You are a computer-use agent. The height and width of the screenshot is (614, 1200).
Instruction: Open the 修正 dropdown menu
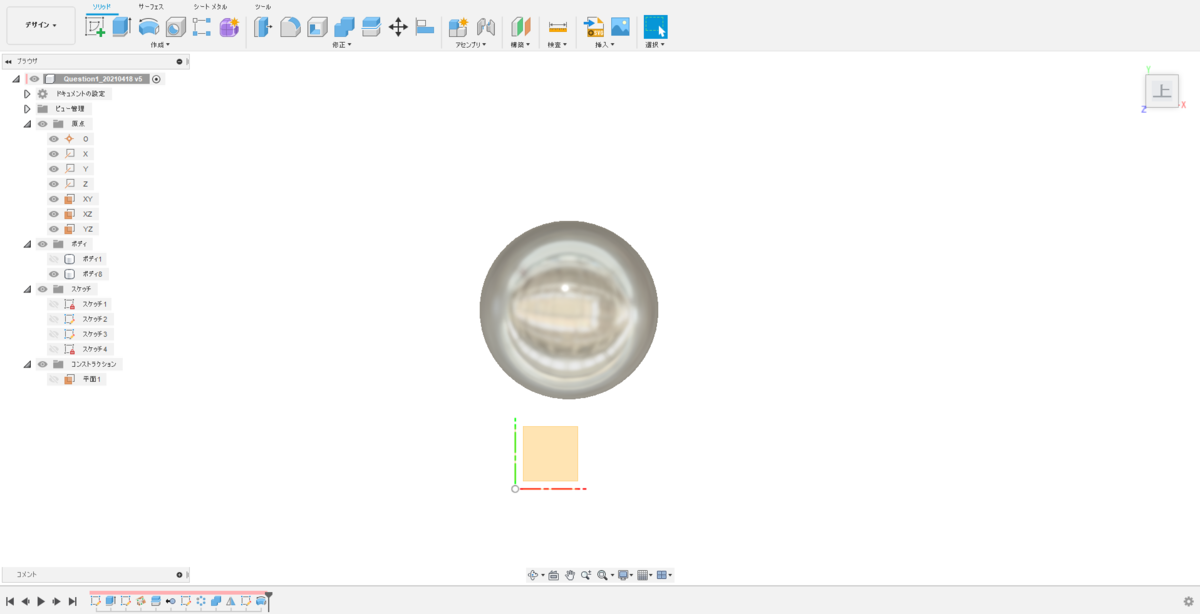coord(342,45)
